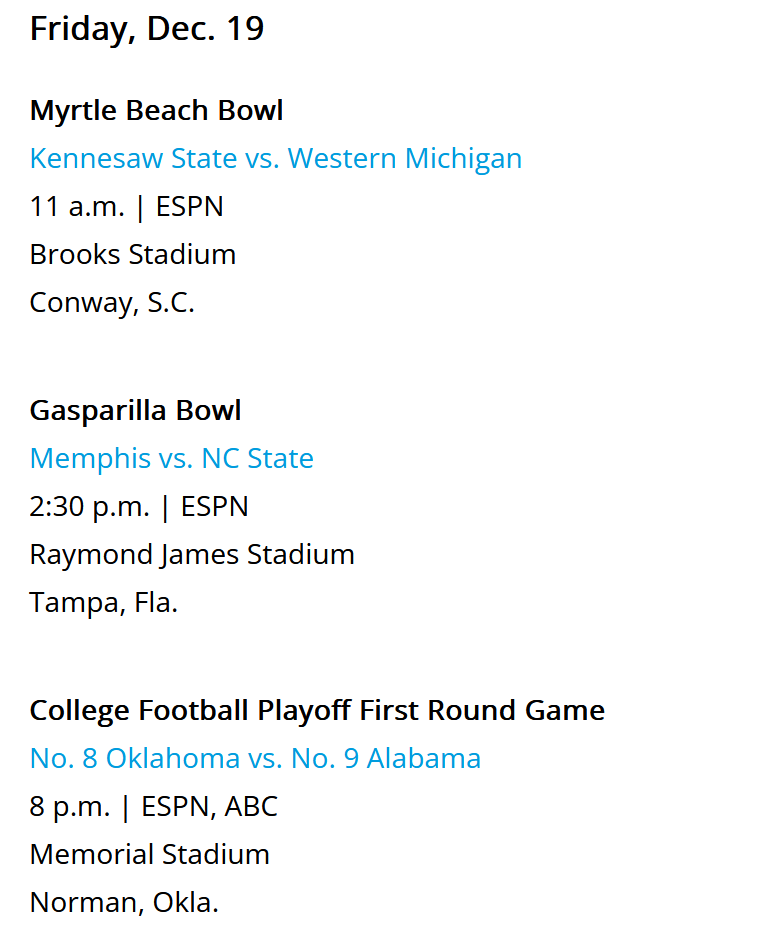Click the Gasparilla Bowl title
This screenshot has width=778, height=936.
click(x=136, y=411)
